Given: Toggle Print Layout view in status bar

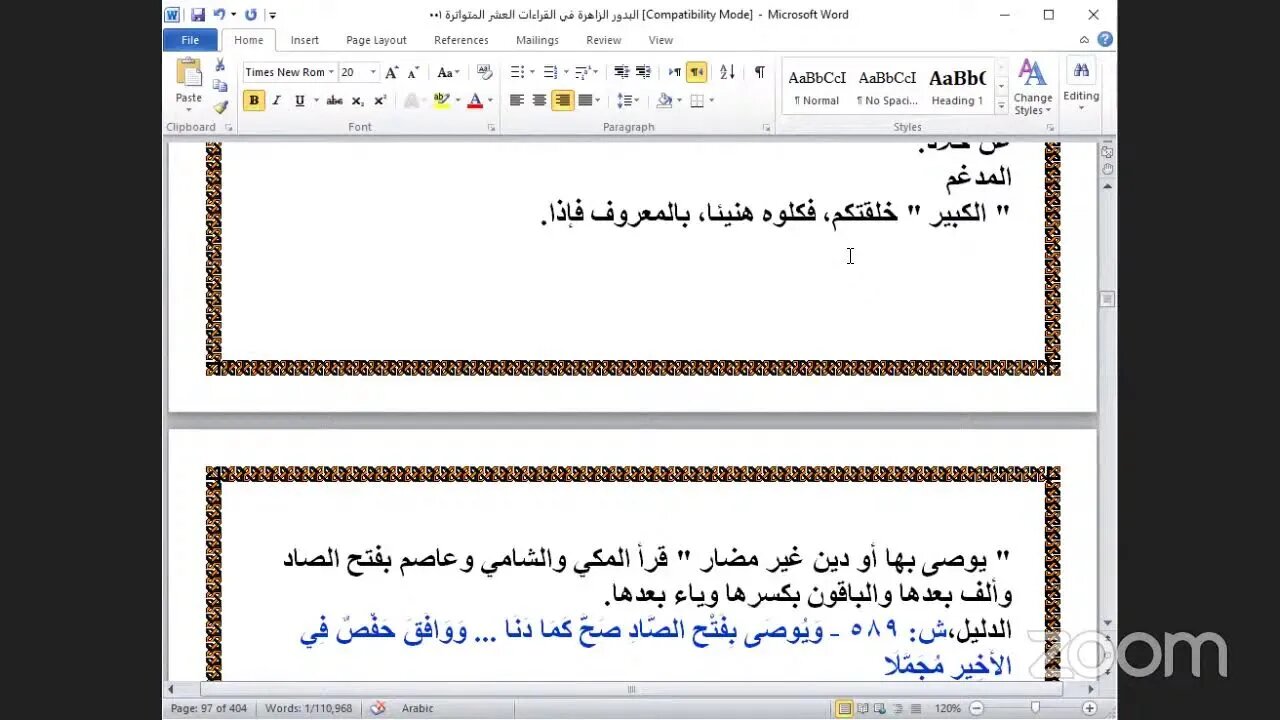Looking at the screenshot, I should pyautogui.click(x=845, y=708).
